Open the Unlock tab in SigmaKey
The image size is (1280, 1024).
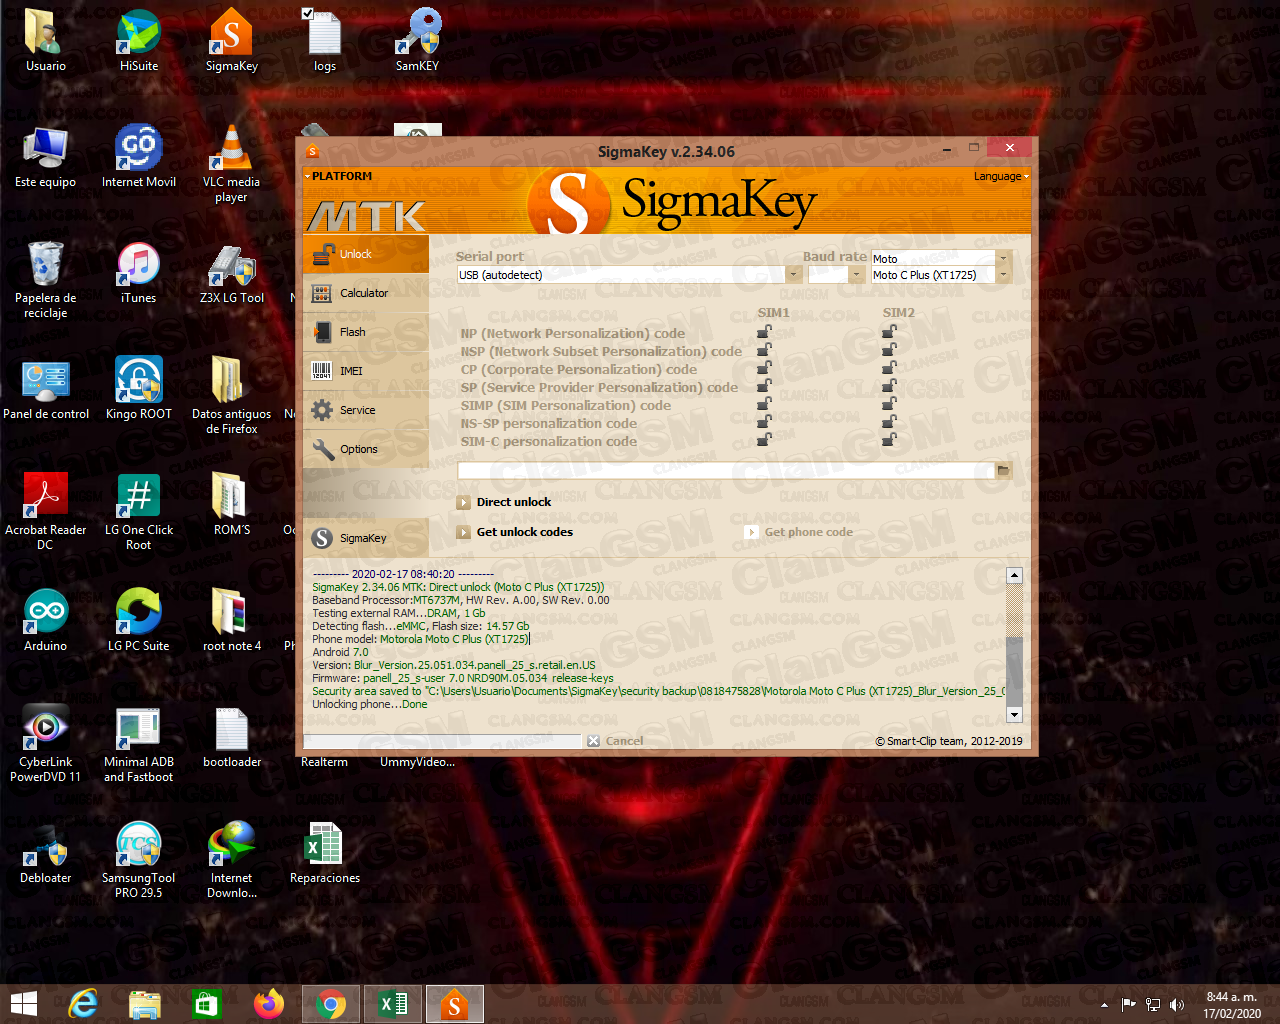coord(366,254)
